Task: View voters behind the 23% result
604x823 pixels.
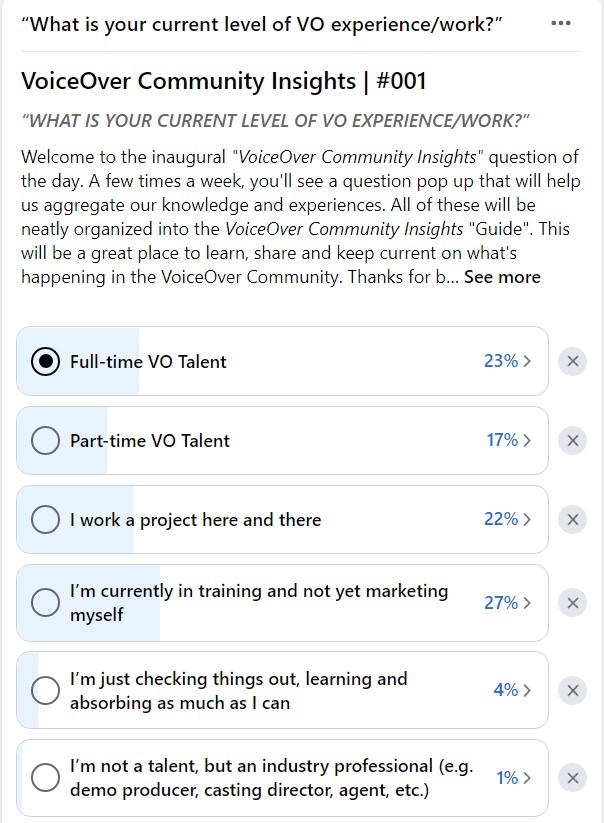Action: [507, 361]
